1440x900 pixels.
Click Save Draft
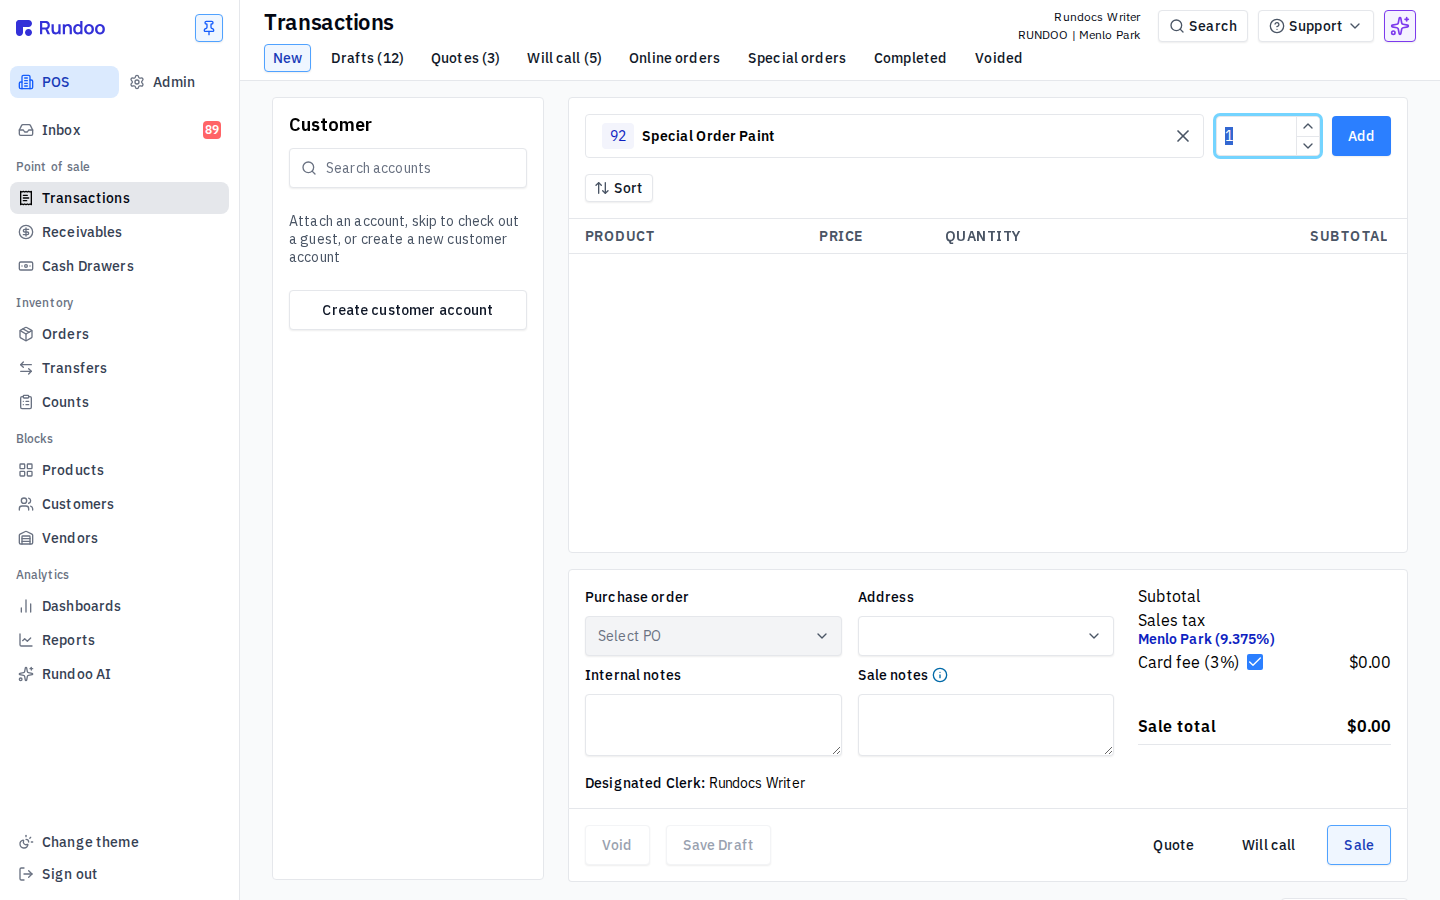click(718, 845)
